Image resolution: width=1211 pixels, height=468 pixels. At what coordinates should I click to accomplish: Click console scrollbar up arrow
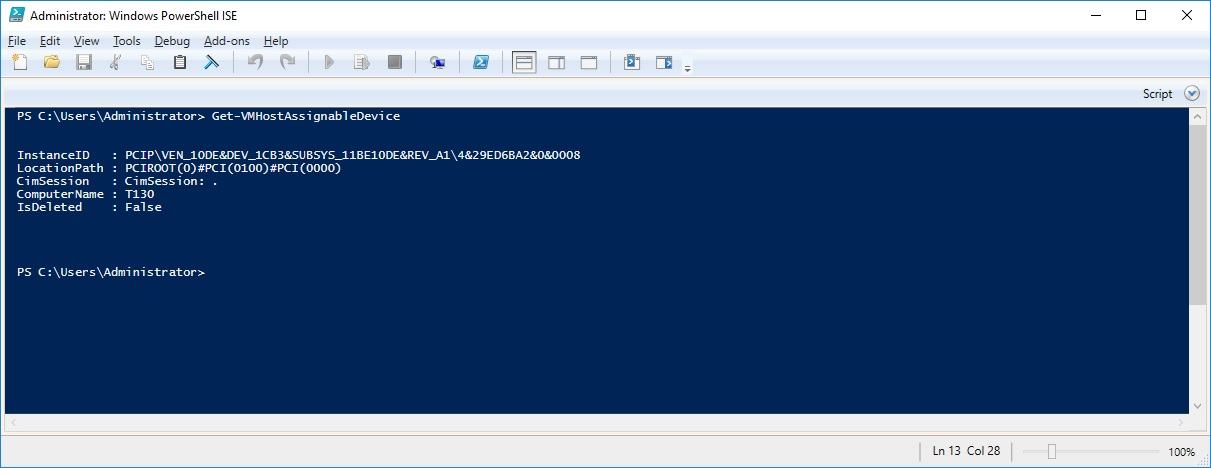[x=1198, y=118]
